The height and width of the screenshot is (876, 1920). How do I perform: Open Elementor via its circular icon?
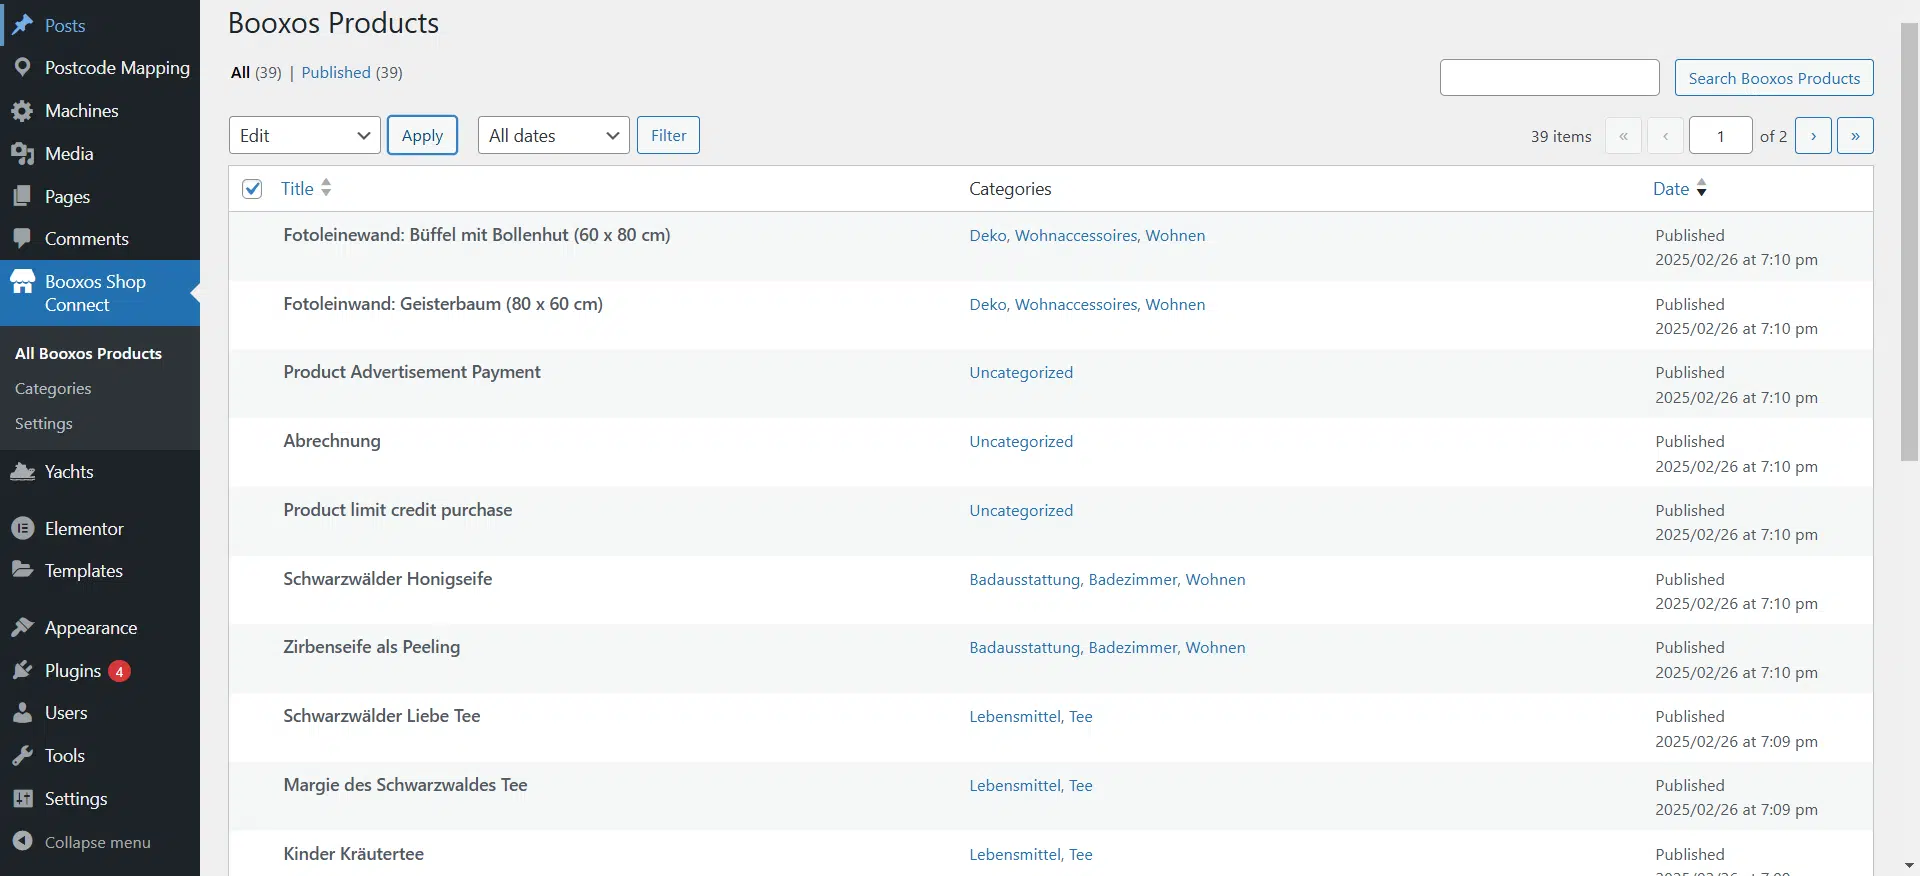click(22, 529)
